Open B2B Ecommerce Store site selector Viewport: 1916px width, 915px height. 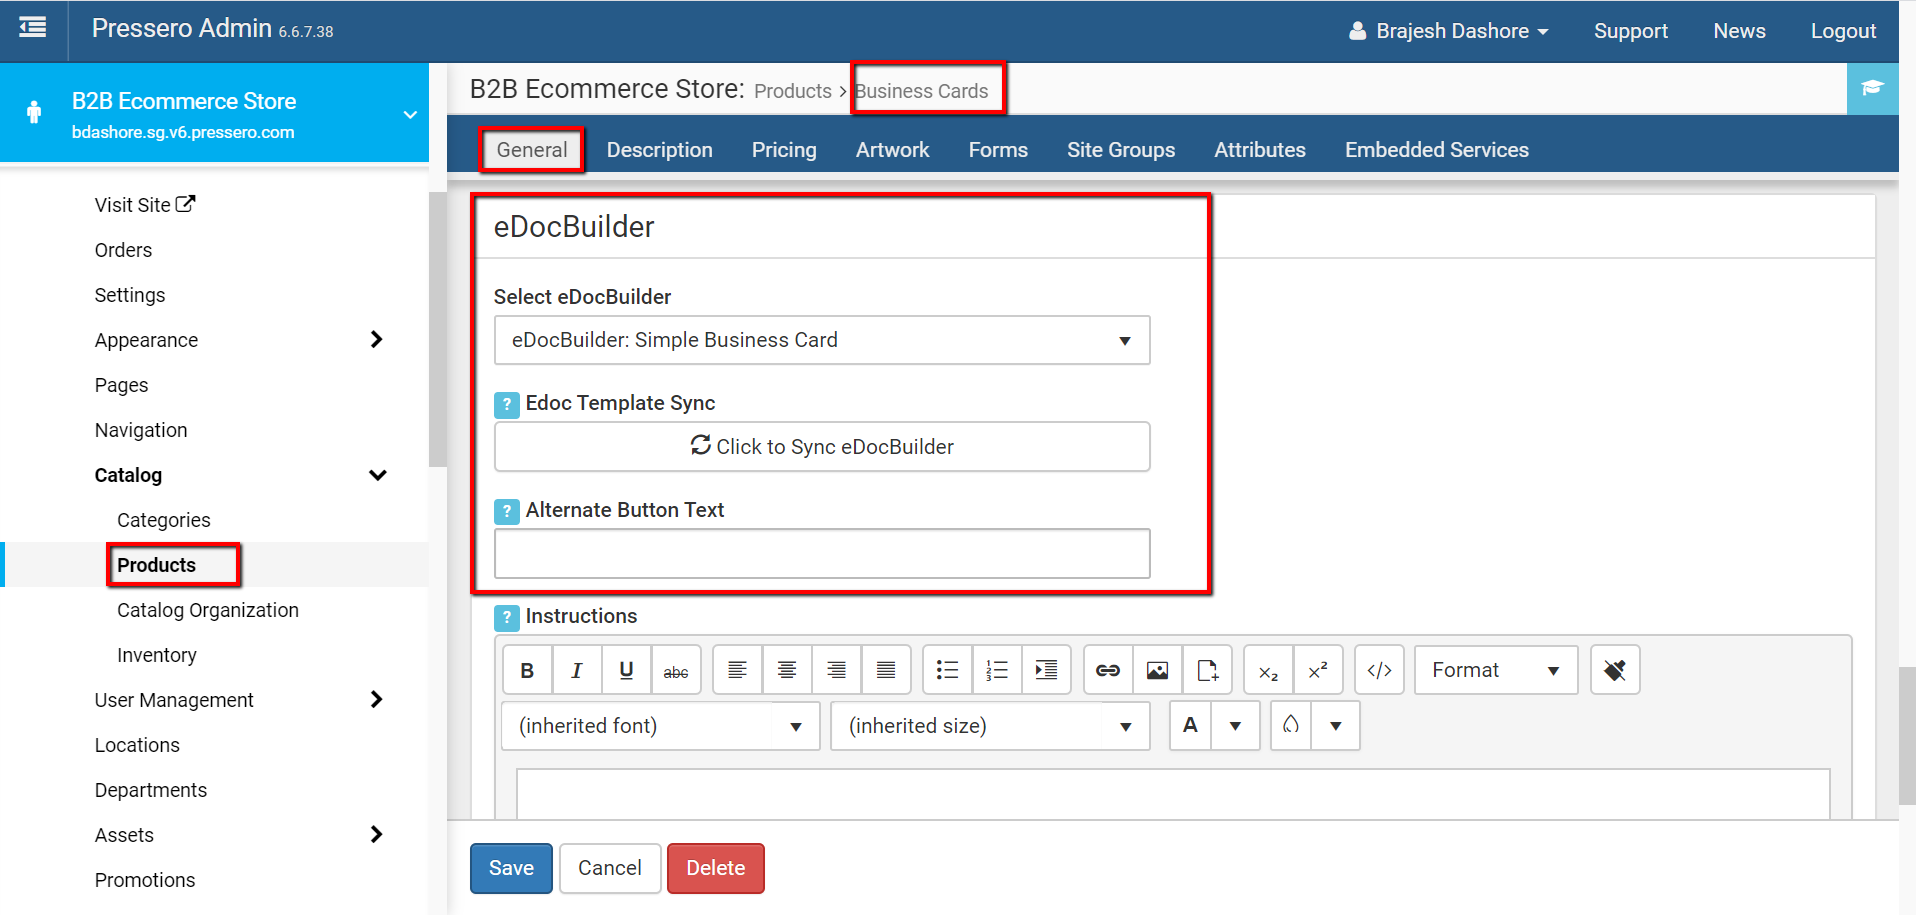tap(214, 113)
